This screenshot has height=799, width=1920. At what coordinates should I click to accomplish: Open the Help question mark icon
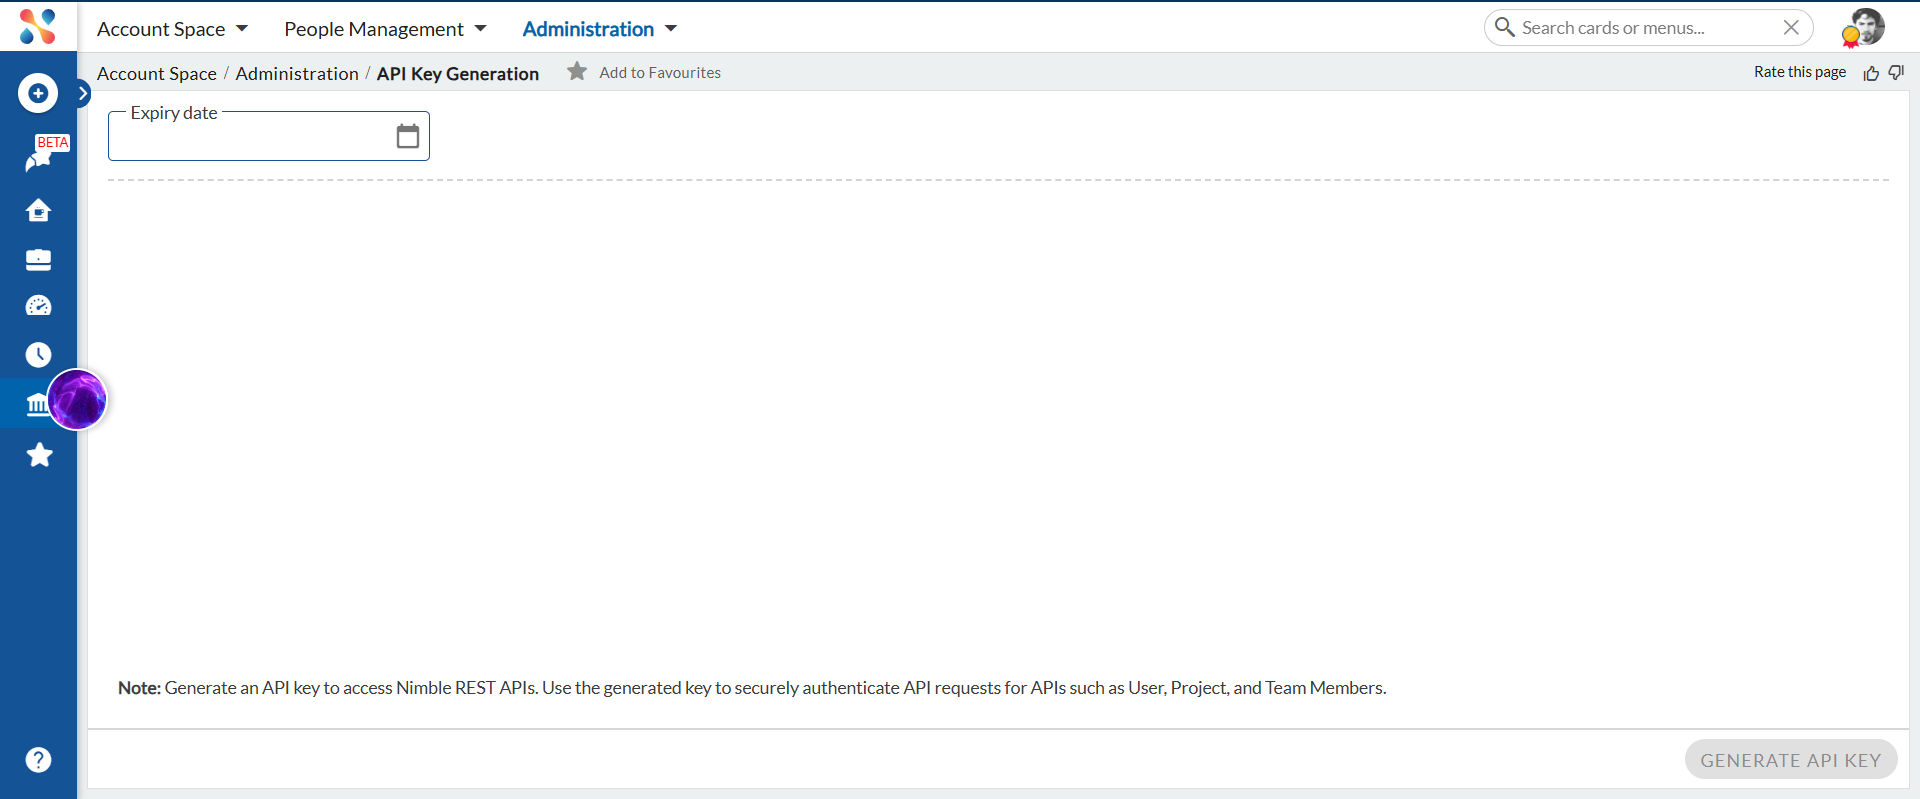[38, 760]
